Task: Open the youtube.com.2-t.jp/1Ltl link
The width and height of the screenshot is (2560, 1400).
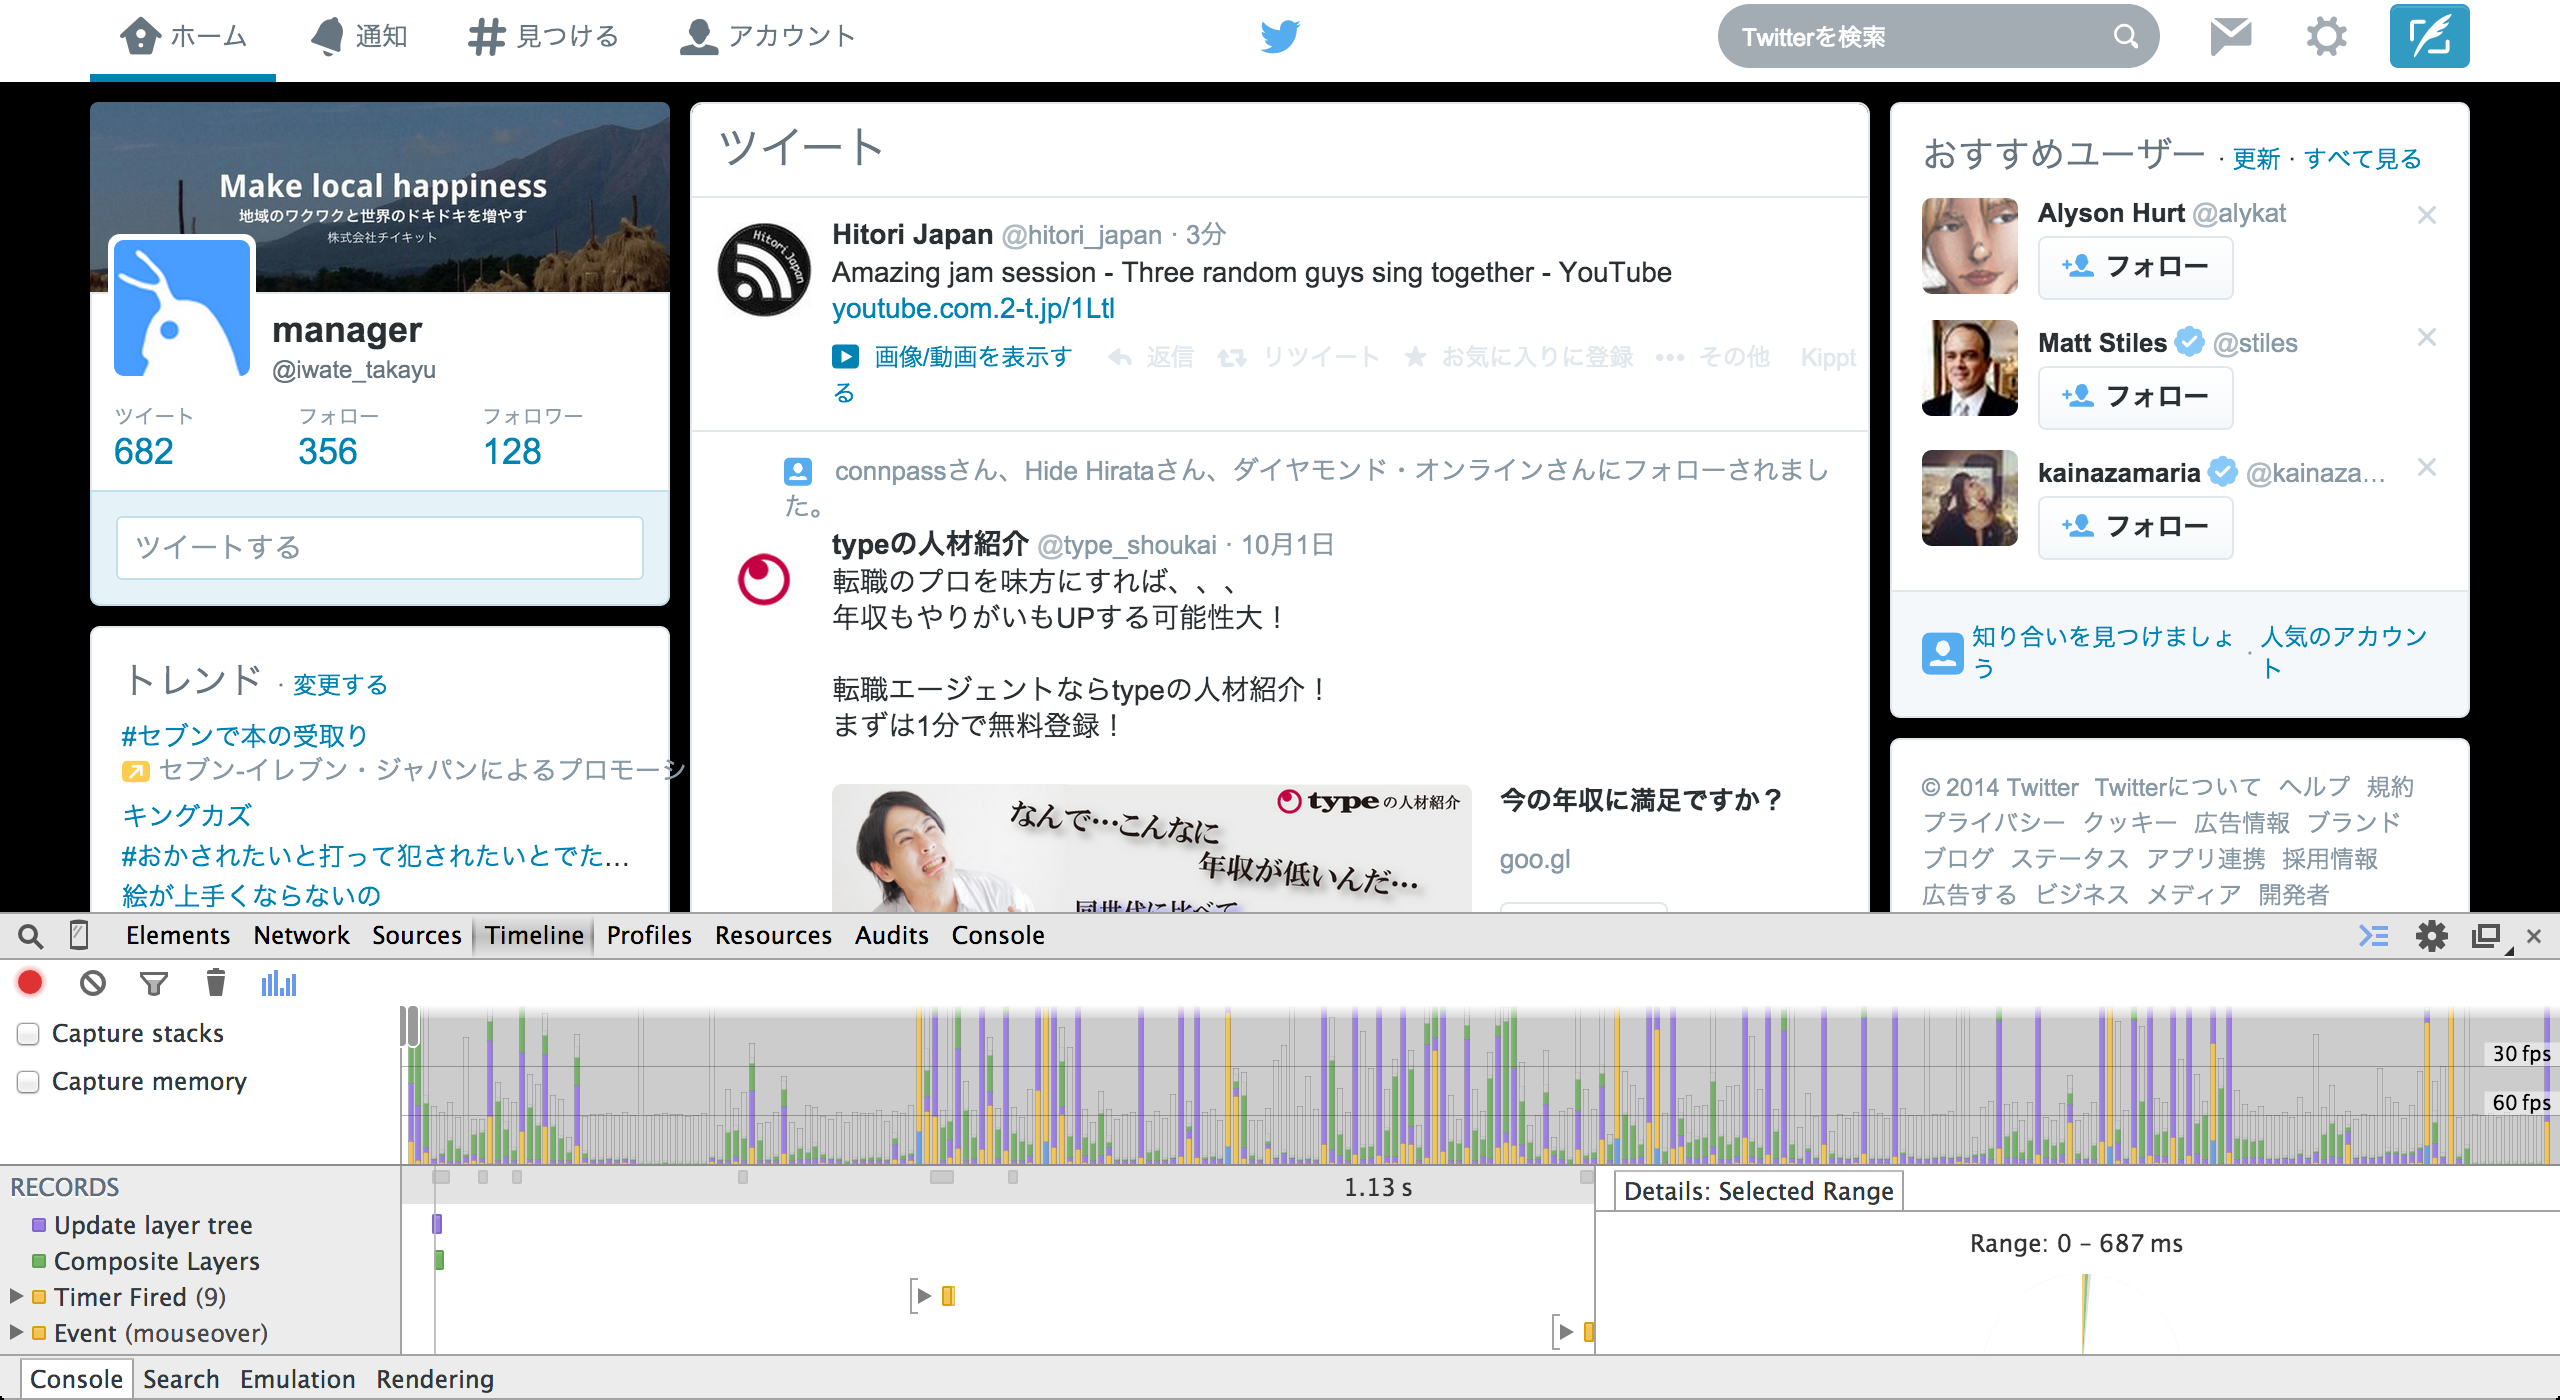Action: point(975,309)
